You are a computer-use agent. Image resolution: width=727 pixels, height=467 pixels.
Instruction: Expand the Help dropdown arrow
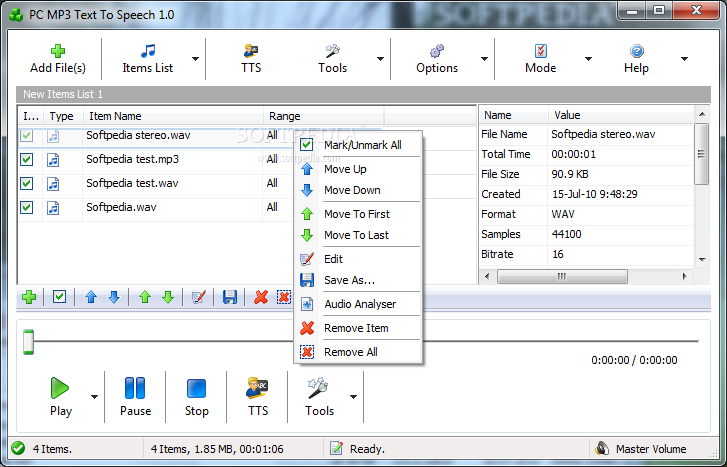[684, 59]
